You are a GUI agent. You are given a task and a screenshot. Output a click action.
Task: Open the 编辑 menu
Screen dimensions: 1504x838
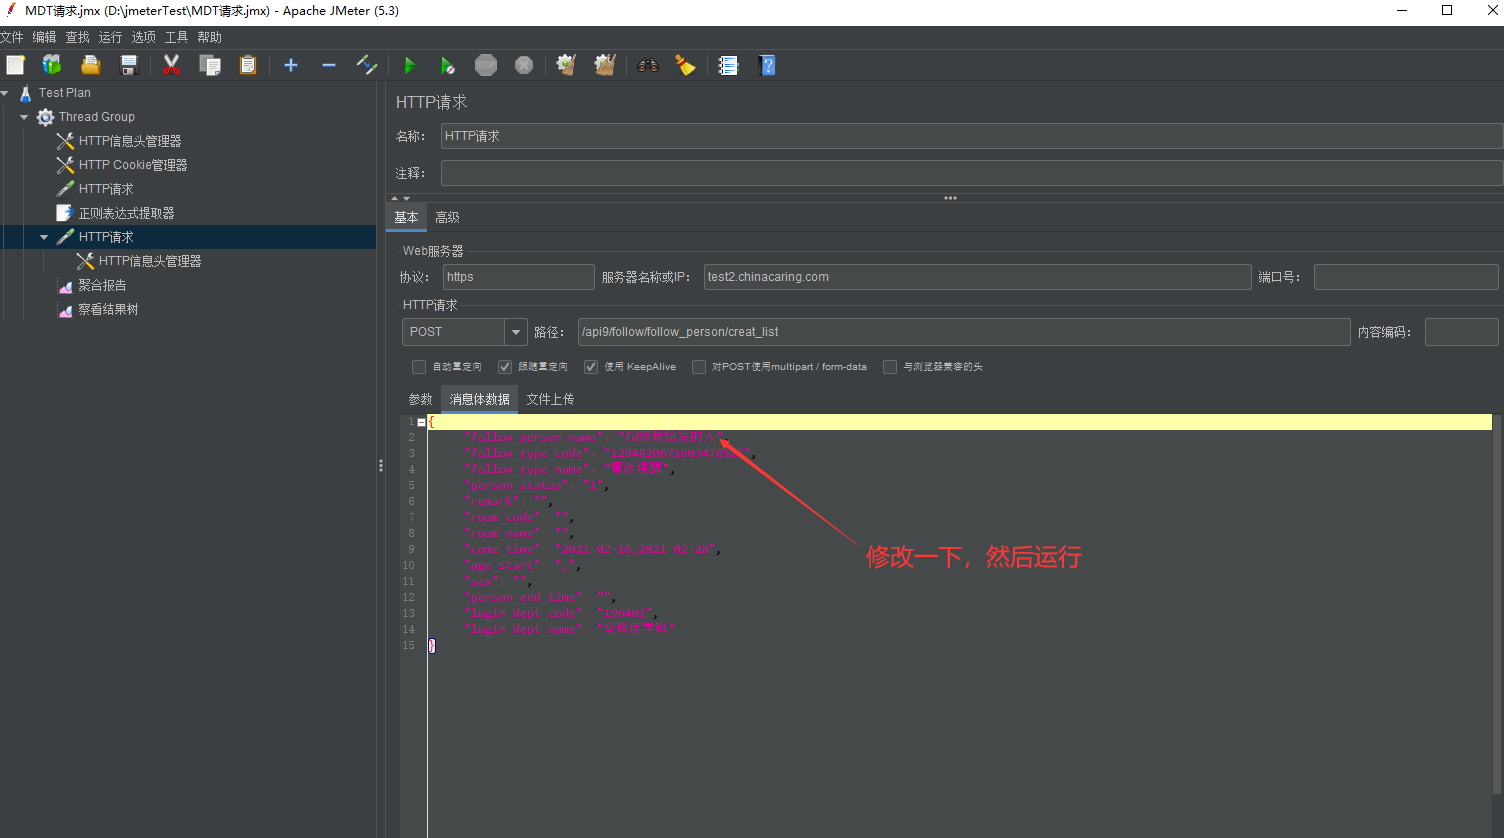coord(45,37)
